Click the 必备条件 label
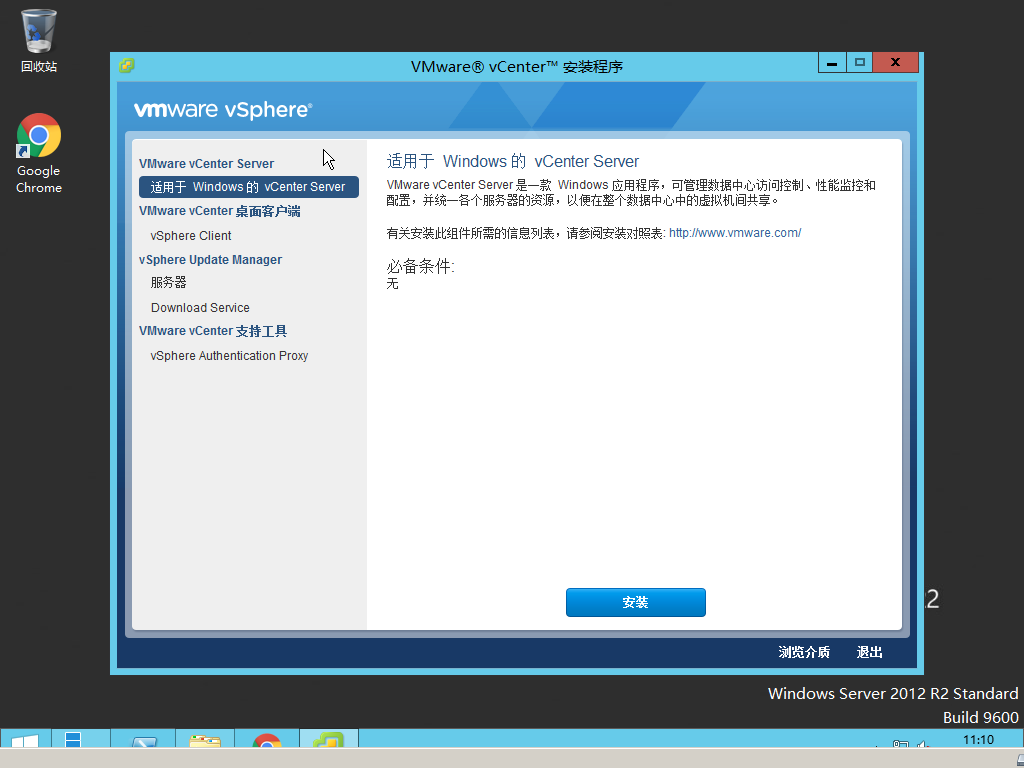1024x768 pixels. pos(420,266)
